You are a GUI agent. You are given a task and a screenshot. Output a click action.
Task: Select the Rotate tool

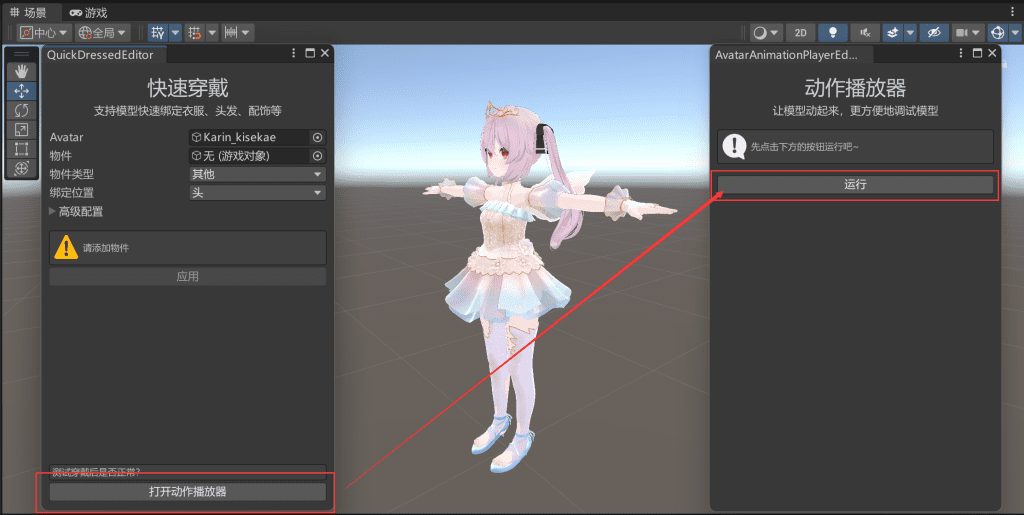pos(21,110)
